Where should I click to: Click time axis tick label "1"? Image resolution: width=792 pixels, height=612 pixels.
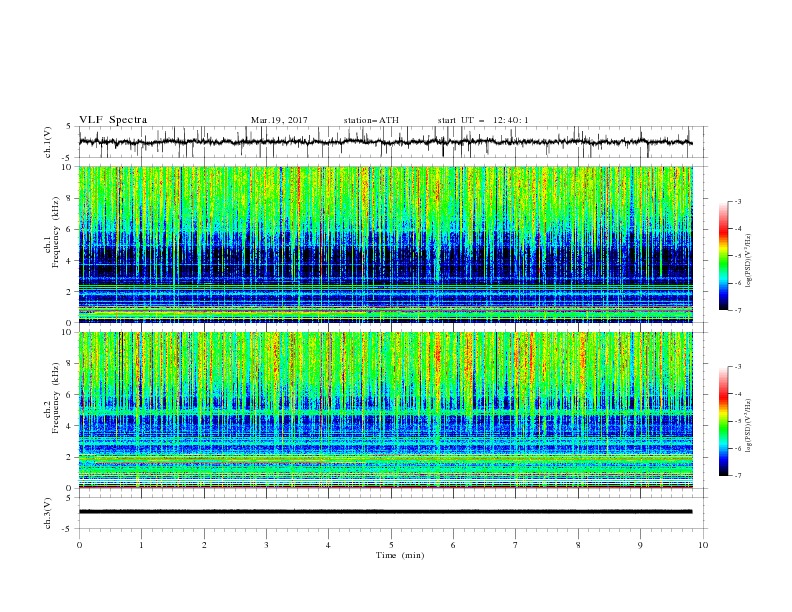click(x=141, y=545)
